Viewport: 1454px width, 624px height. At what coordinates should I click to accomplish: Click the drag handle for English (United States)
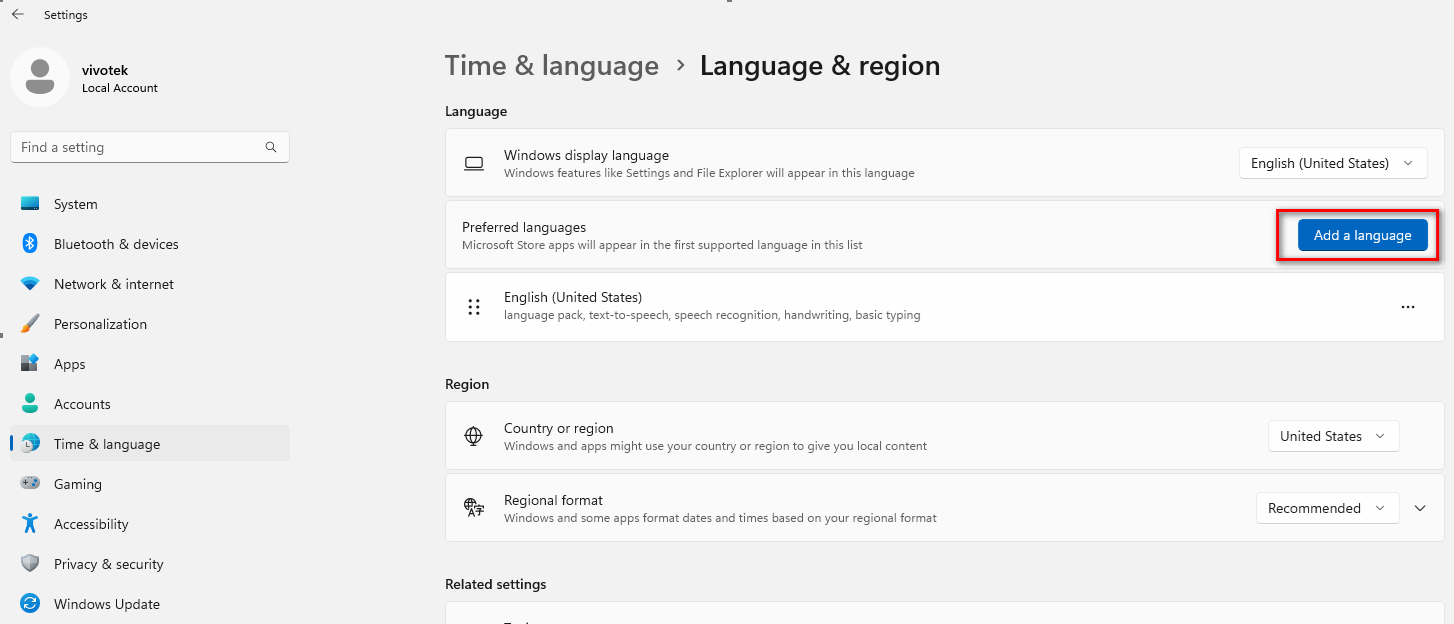(474, 307)
